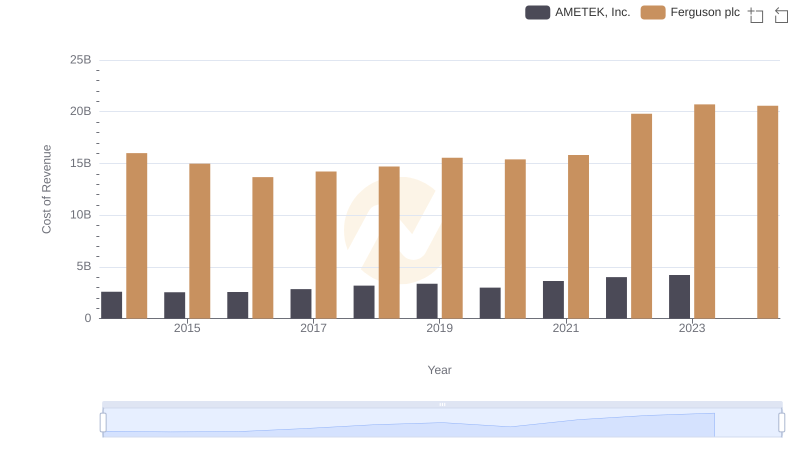The width and height of the screenshot is (800, 461).
Task: Click the 2015 x-axis label
Action: tap(187, 328)
